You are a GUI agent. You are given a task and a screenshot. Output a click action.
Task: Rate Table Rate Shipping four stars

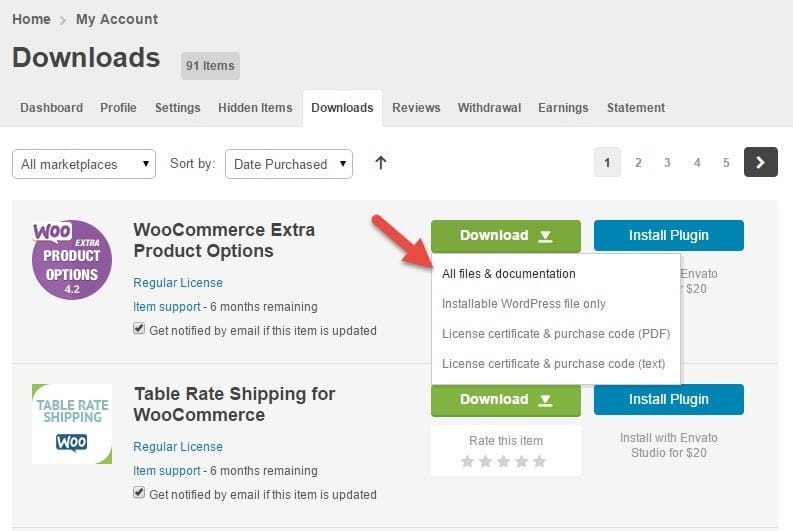coord(521,461)
